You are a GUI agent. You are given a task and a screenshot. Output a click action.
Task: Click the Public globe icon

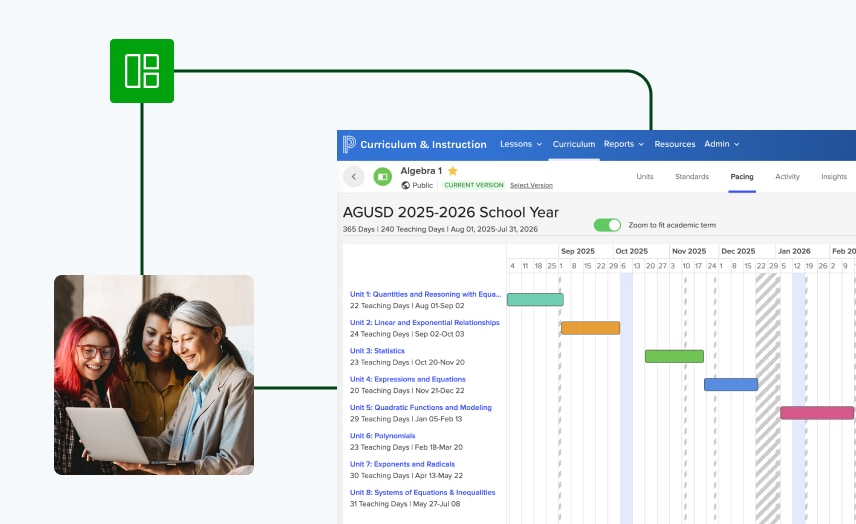pyautogui.click(x=406, y=185)
